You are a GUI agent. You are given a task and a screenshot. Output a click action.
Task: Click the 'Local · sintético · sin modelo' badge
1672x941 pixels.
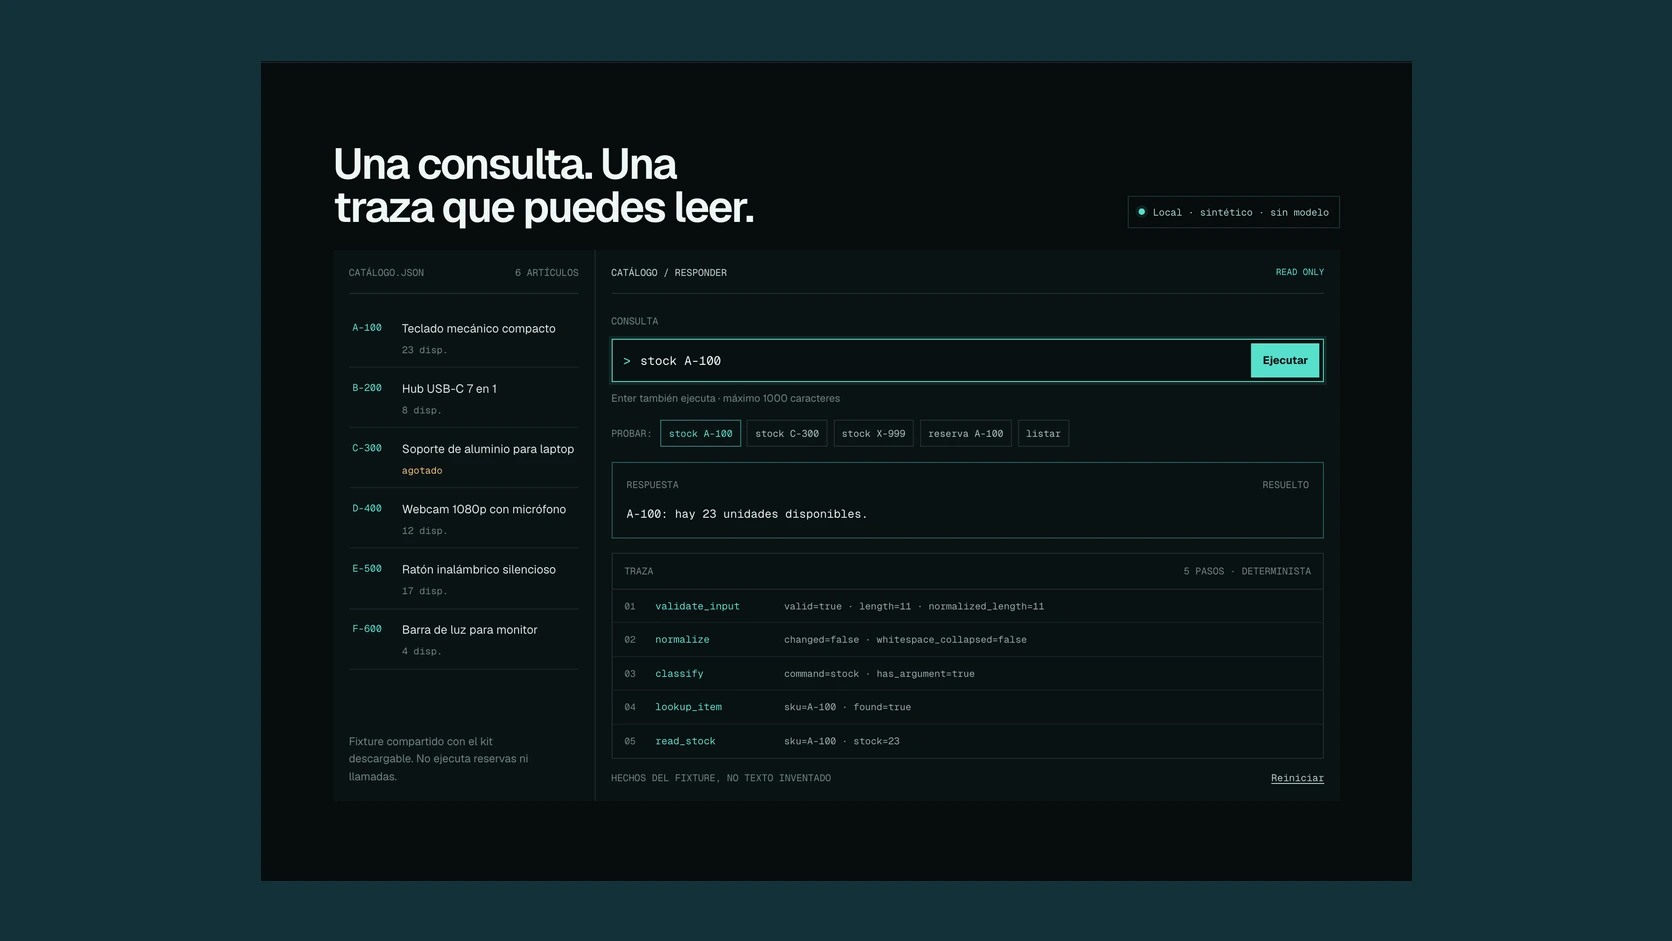click(x=1233, y=212)
